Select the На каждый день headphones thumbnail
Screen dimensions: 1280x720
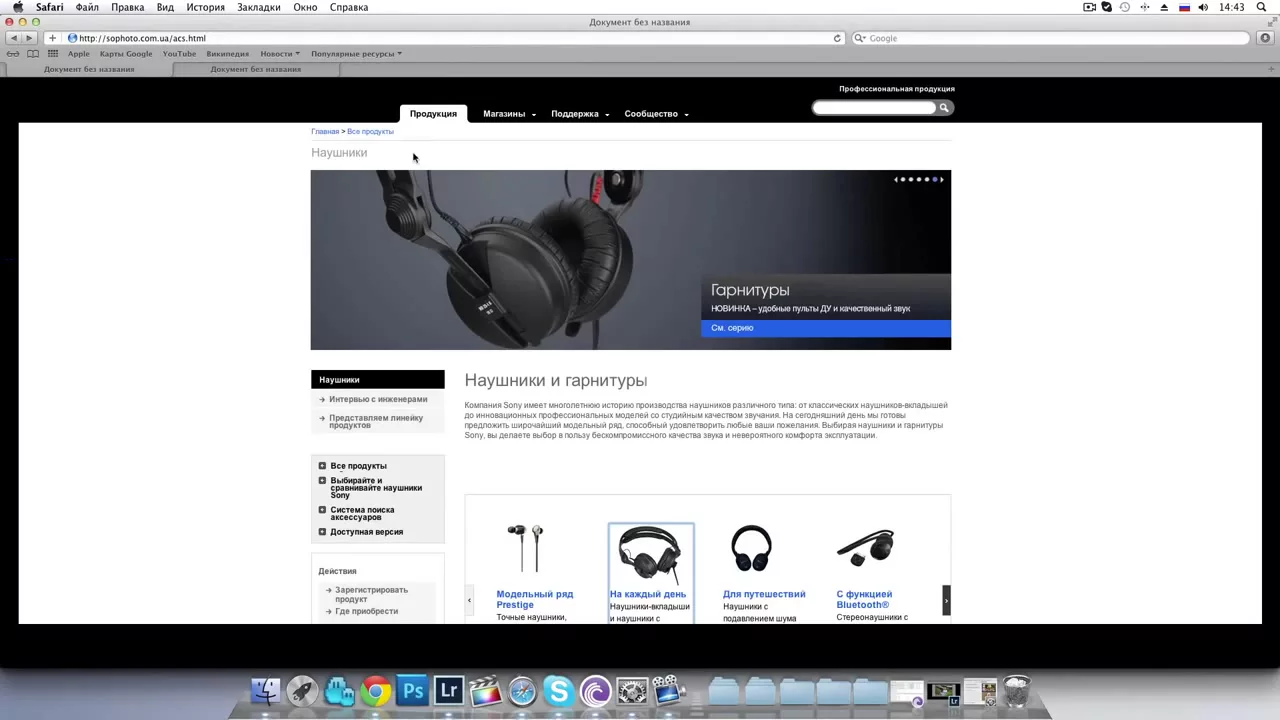click(x=651, y=553)
